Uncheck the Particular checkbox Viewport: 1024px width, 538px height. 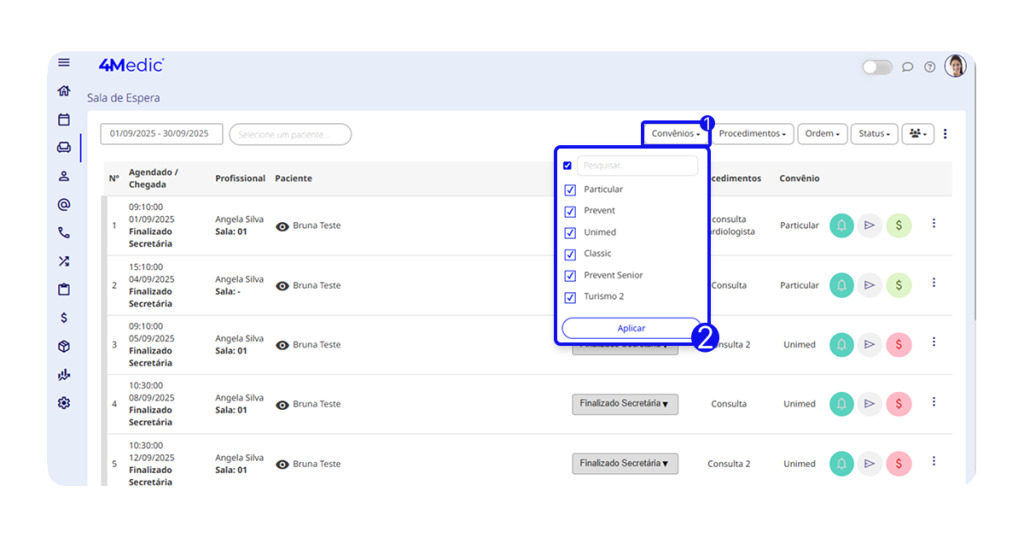570,190
